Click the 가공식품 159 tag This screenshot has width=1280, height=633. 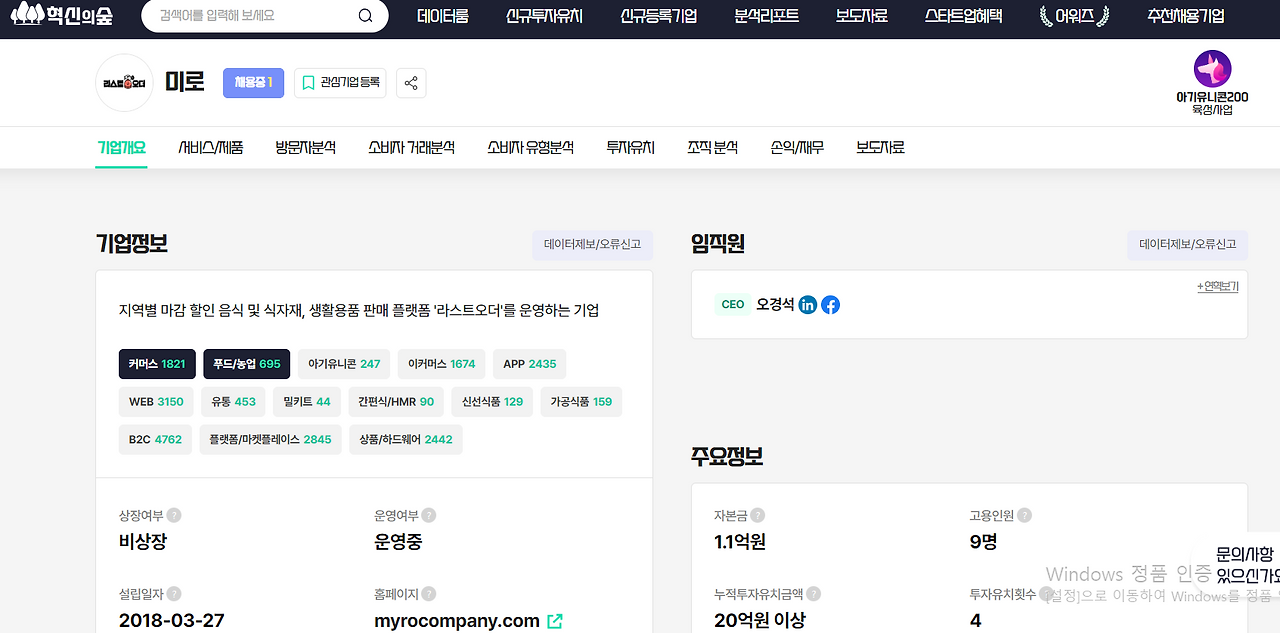[x=581, y=402]
